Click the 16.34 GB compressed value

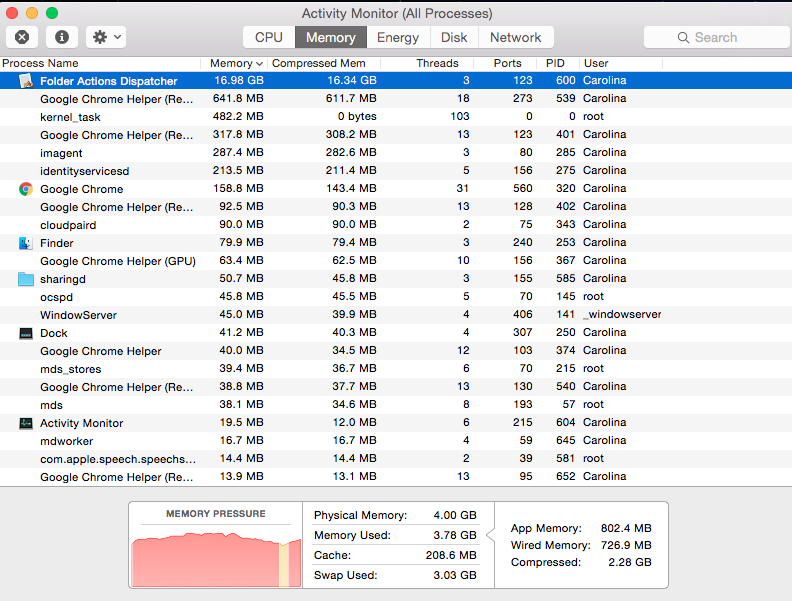pos(352,80)
